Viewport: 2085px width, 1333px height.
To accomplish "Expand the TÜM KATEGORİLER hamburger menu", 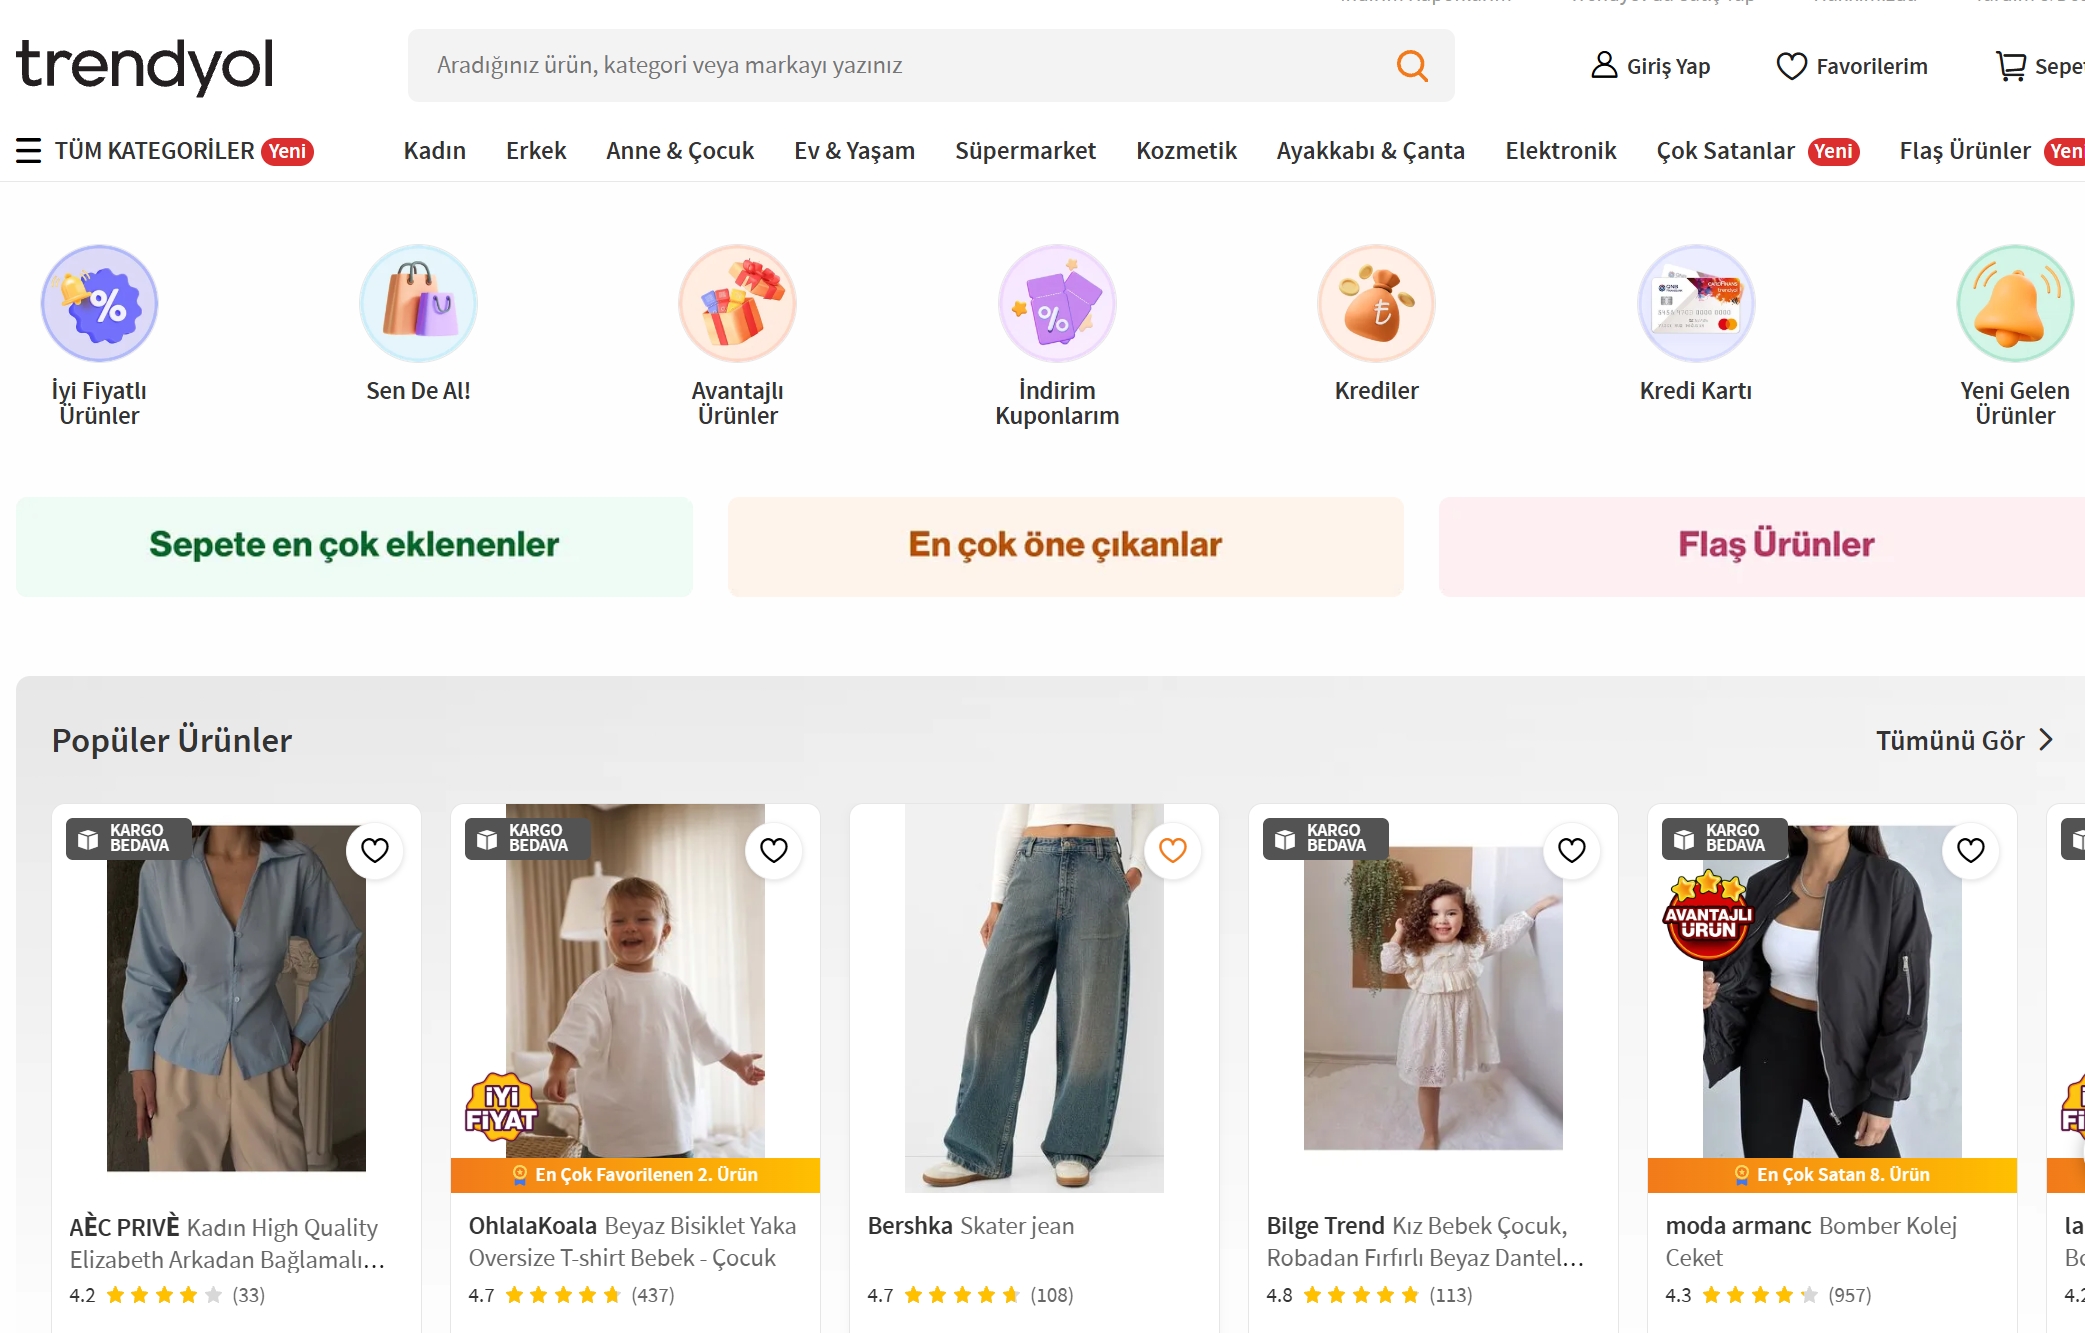I will tap(29, 151).
